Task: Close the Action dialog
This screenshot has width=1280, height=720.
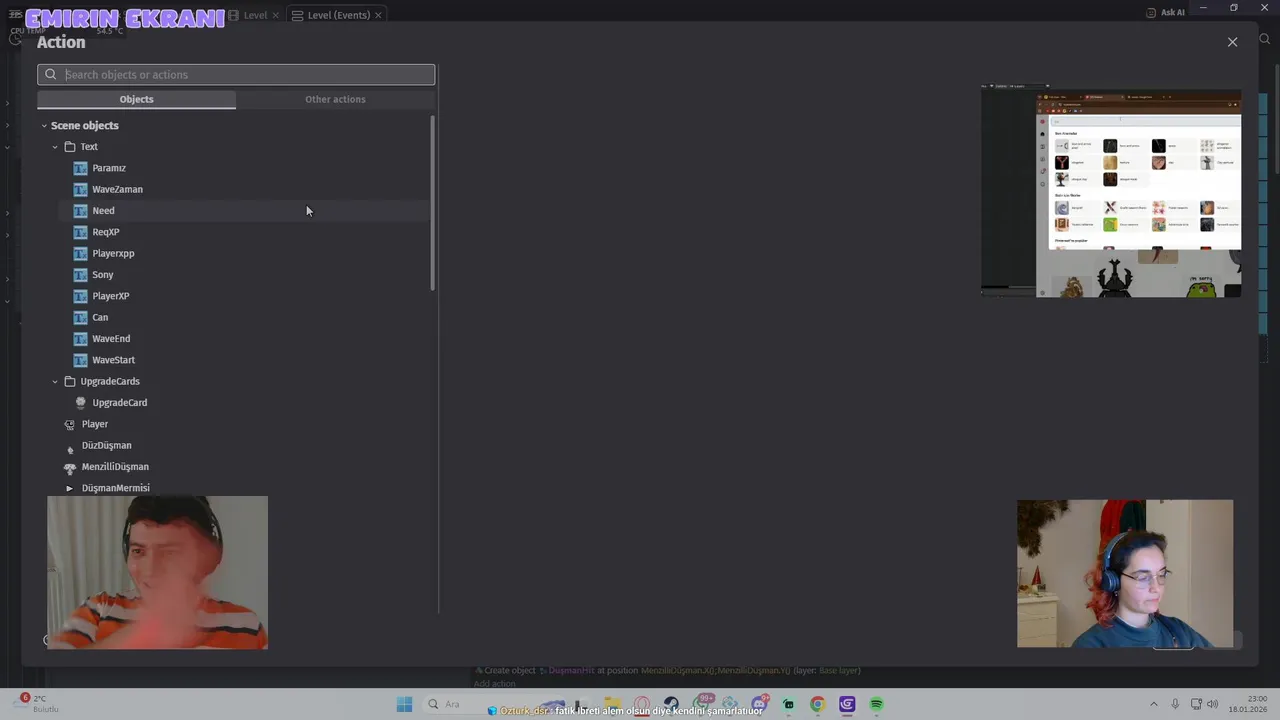Action: coord(1232,42)
